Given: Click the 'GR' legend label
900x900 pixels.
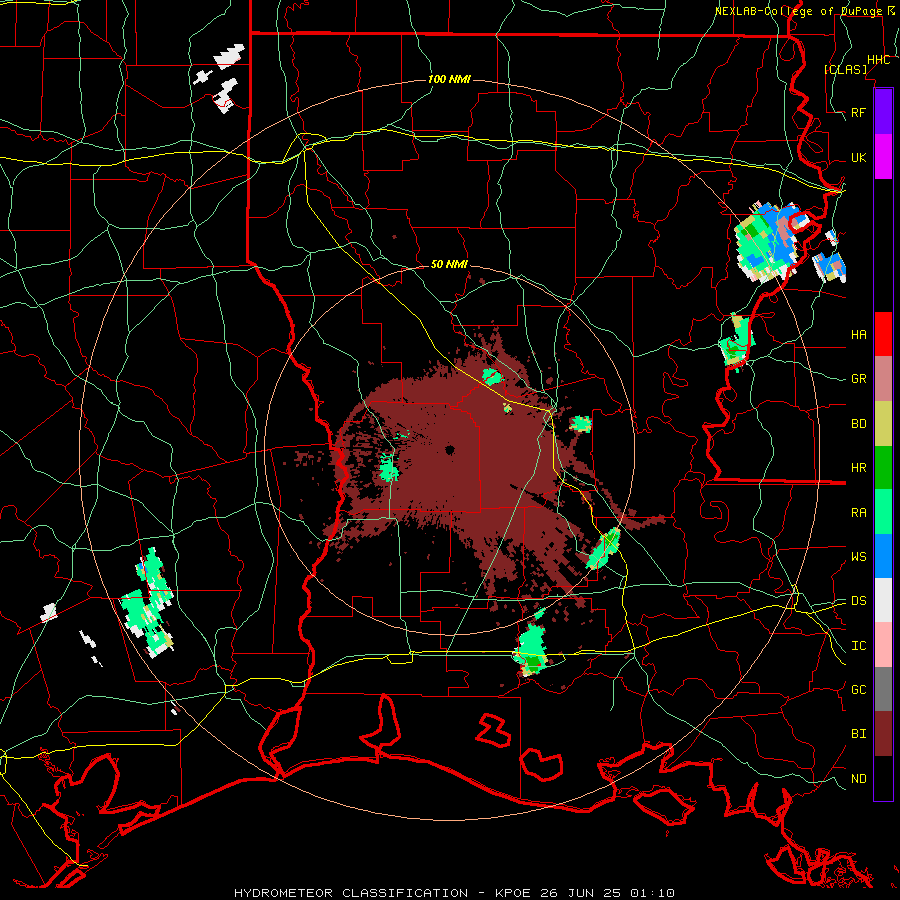Looking at the screenshot, I should (858, 379).
